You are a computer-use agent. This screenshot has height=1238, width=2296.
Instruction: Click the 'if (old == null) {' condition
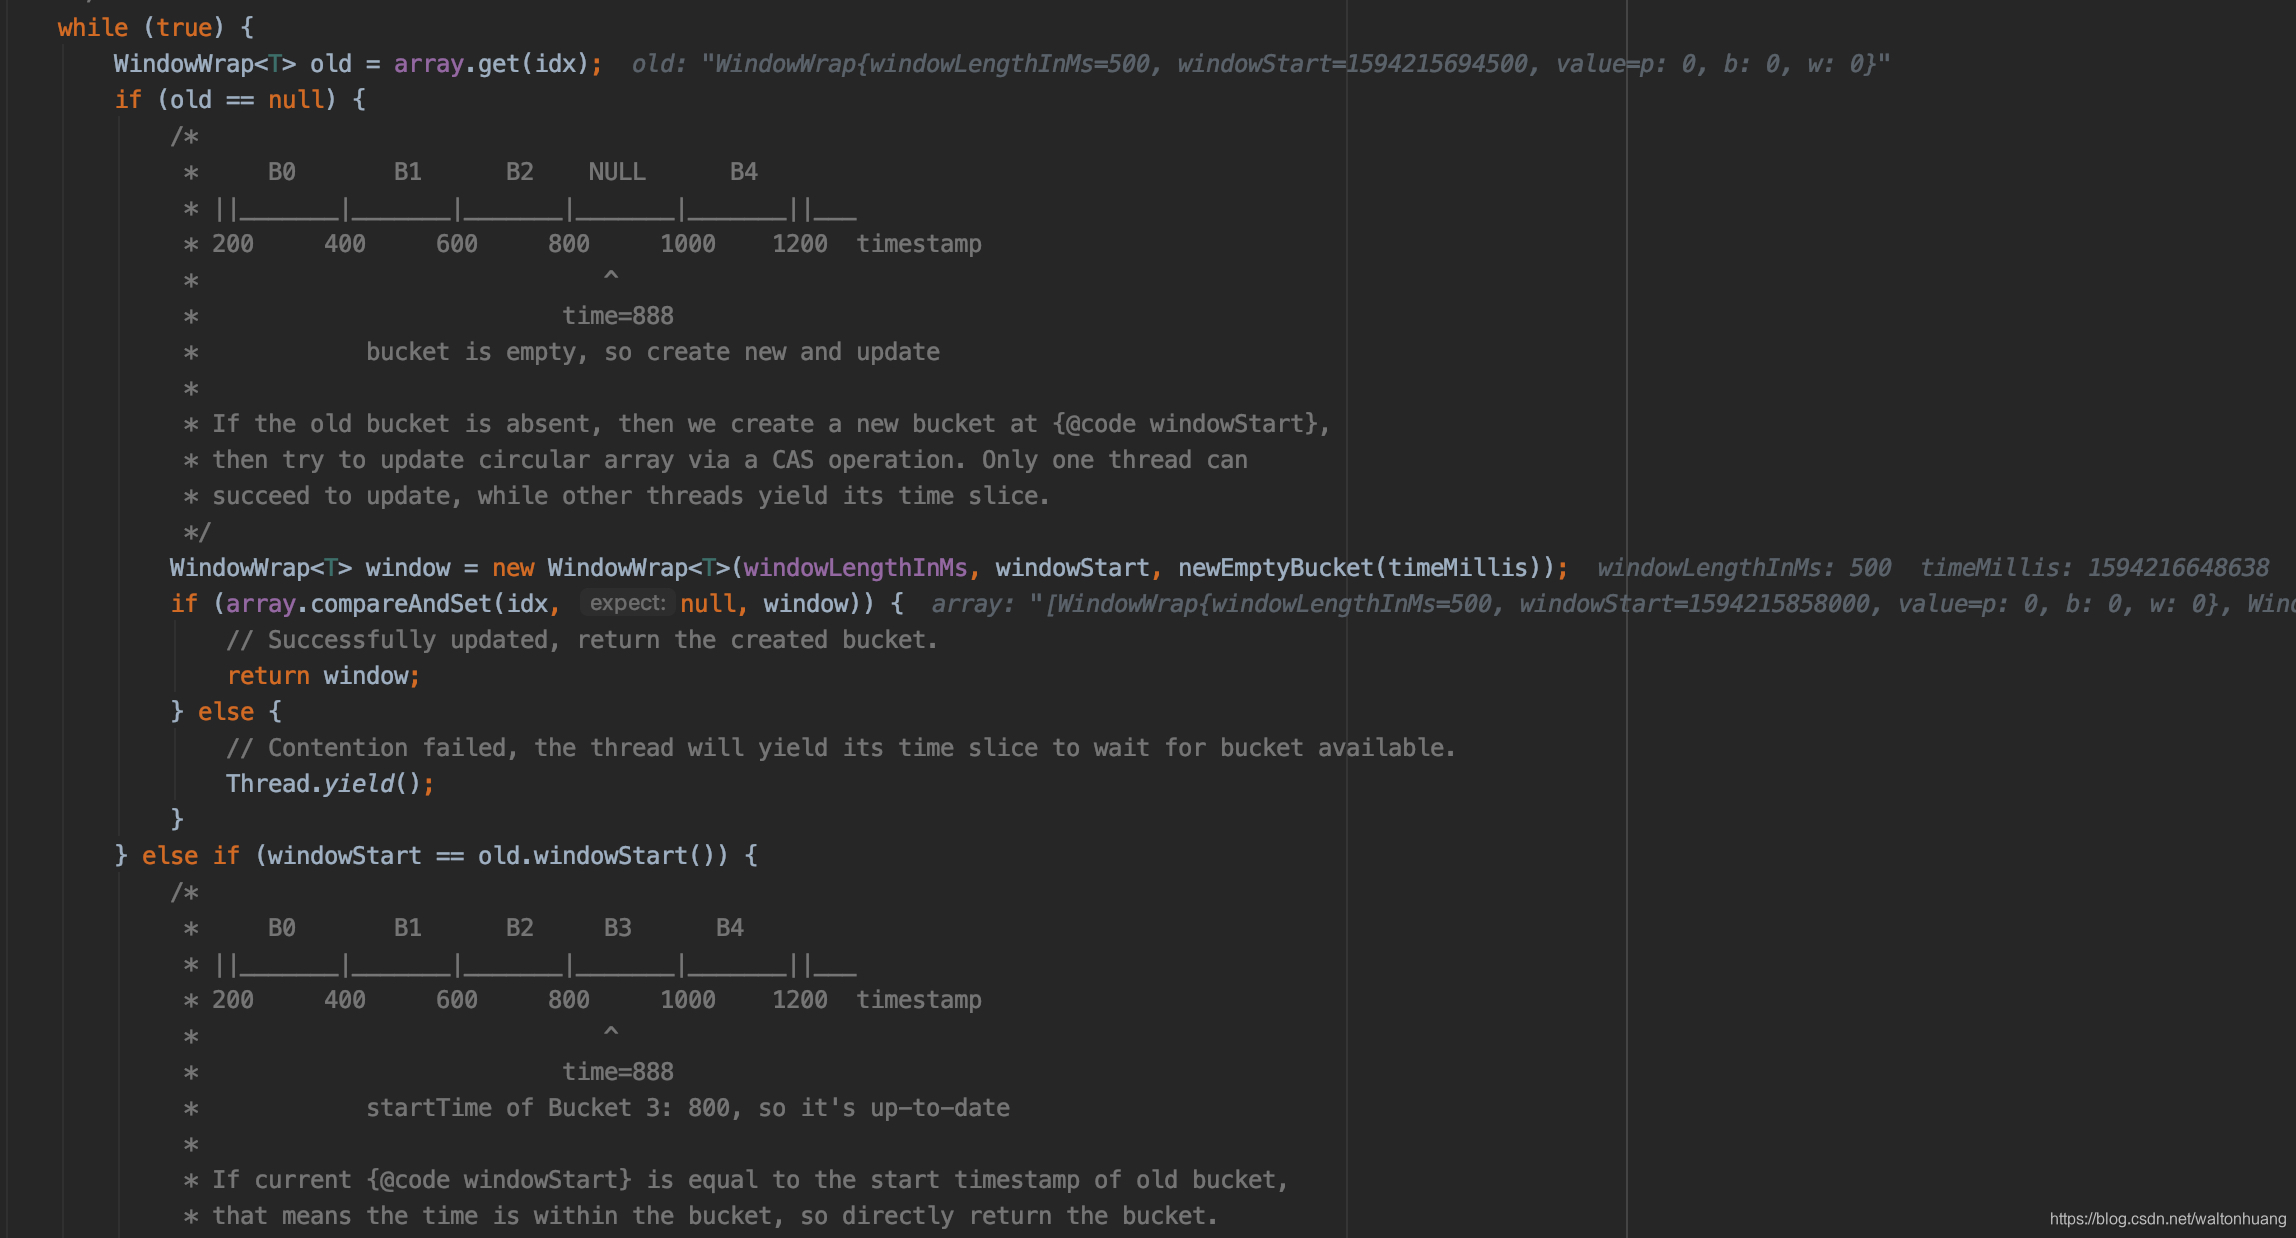(240, 100)
